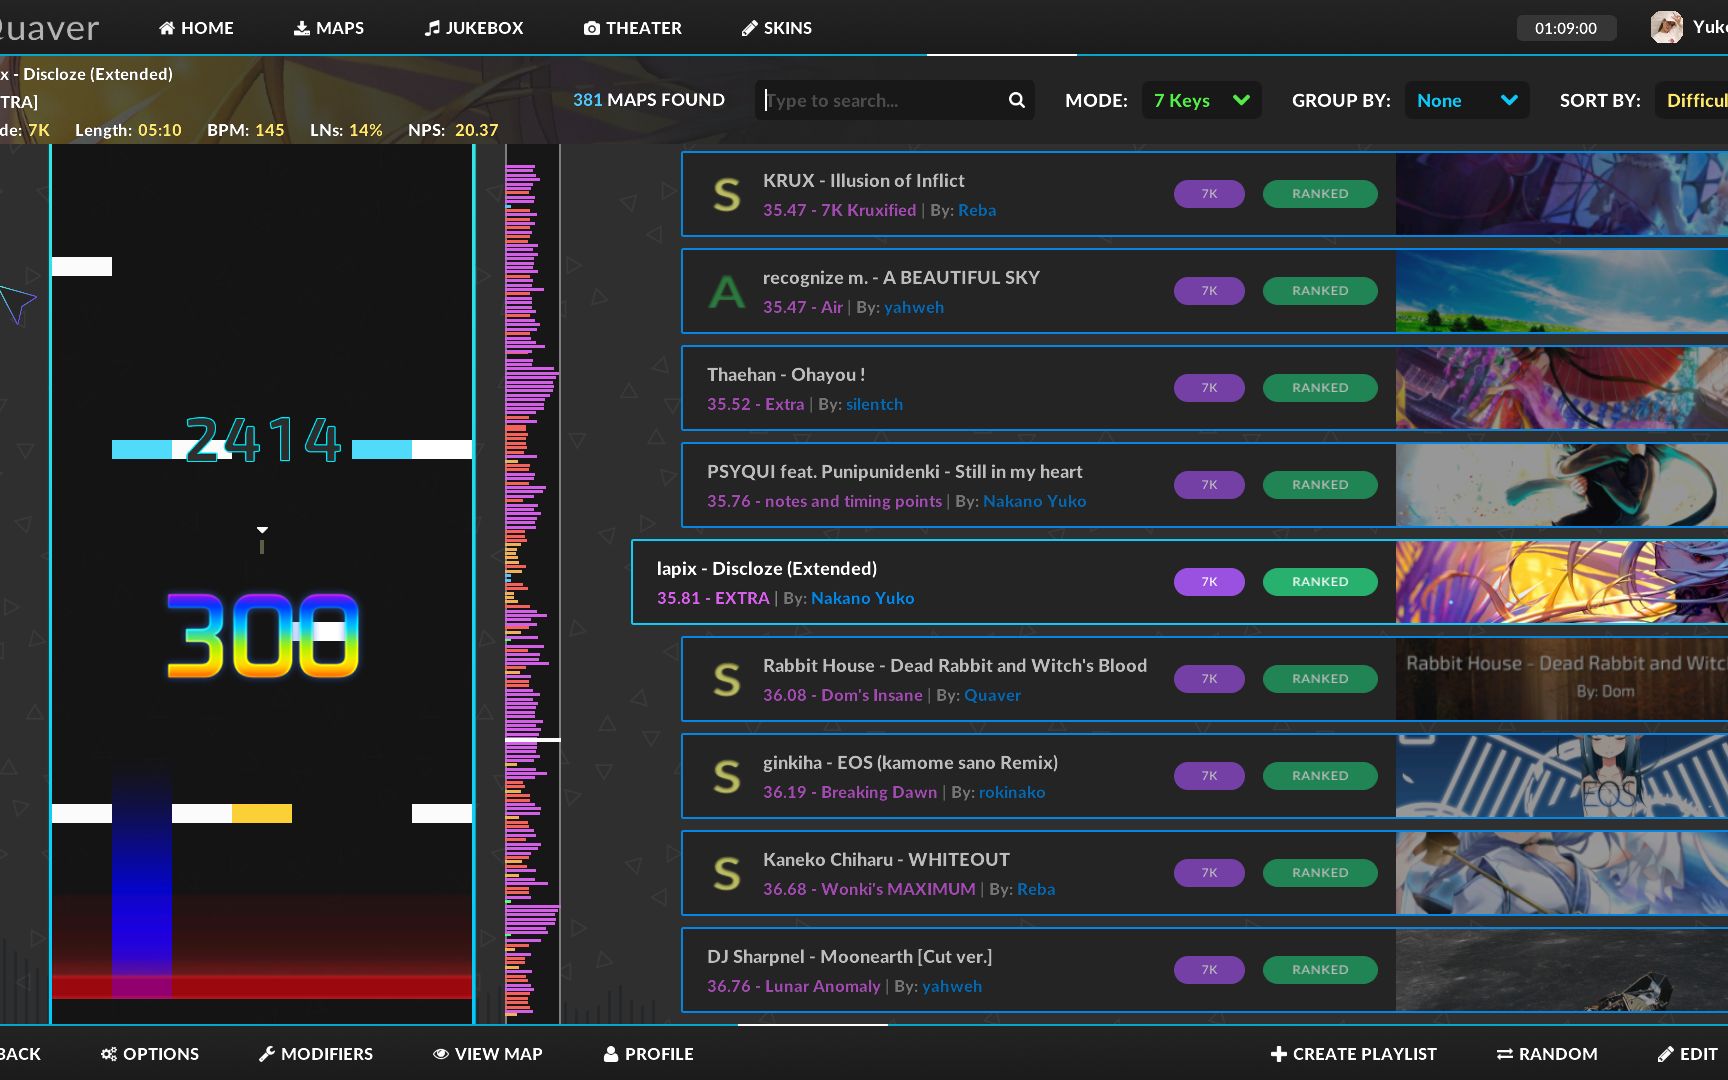Screen dimensions: 1728x1080
Task: Click the search magnifier icon
Action: coord(1017,100)
